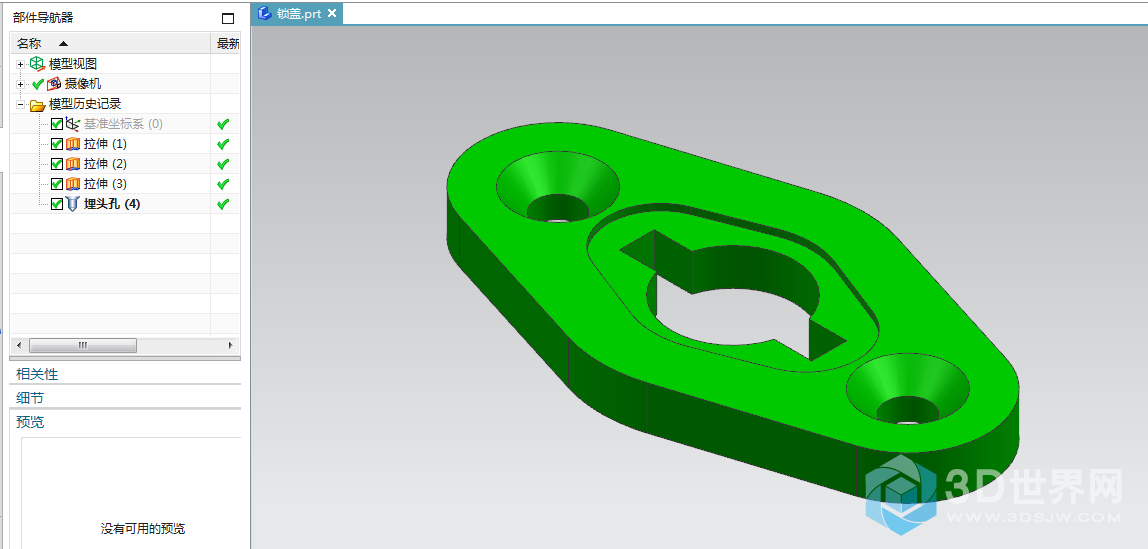Click the green check beside 摄像机
Viewport: 1148px width, 549px height.
[x=38, y=84]
